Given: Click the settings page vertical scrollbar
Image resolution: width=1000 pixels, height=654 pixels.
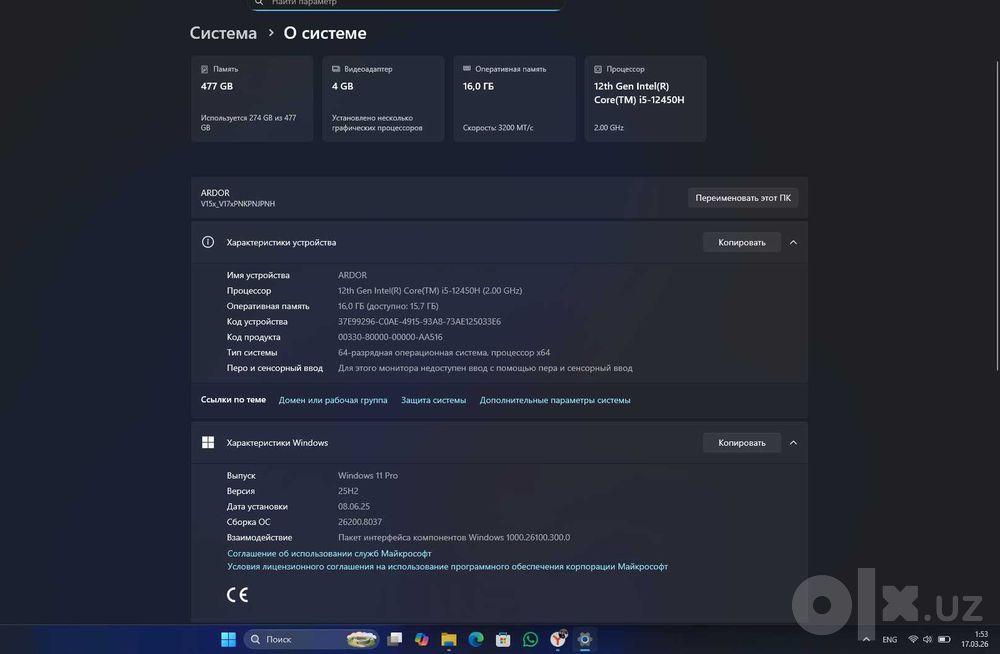Looking at the screenshot, I should tap(997, 215).
